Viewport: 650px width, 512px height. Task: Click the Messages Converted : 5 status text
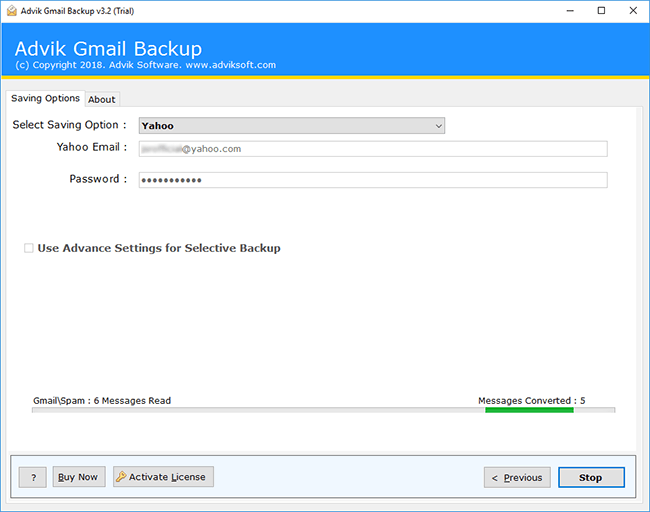[531, 401]
